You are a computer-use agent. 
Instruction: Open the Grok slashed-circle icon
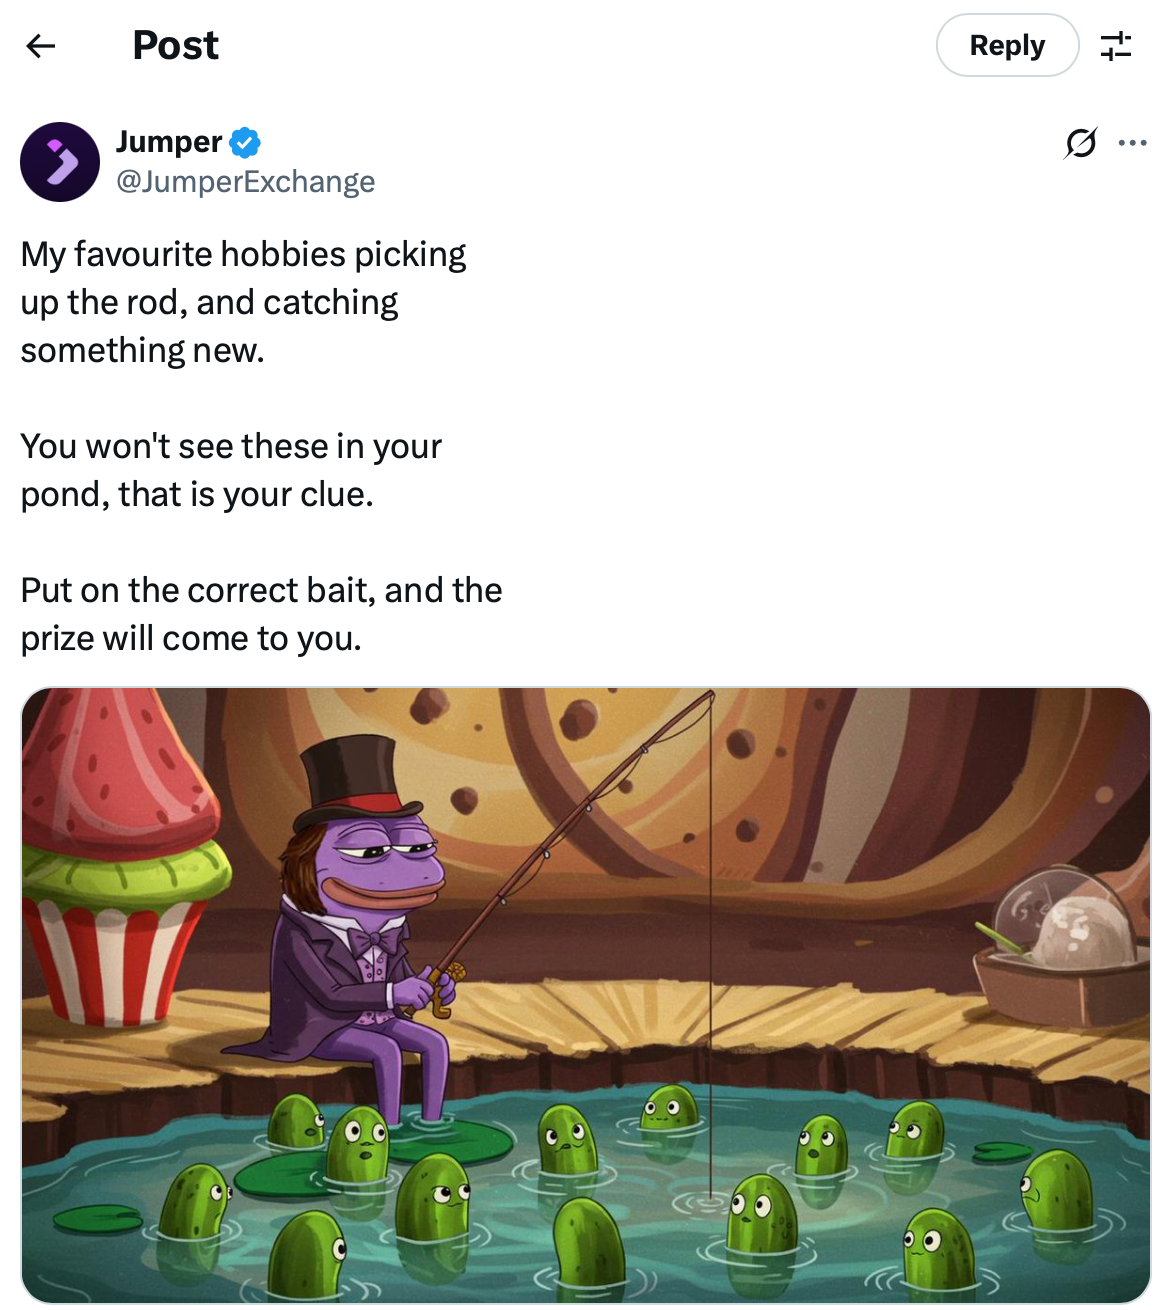[x=1081, y=143]
